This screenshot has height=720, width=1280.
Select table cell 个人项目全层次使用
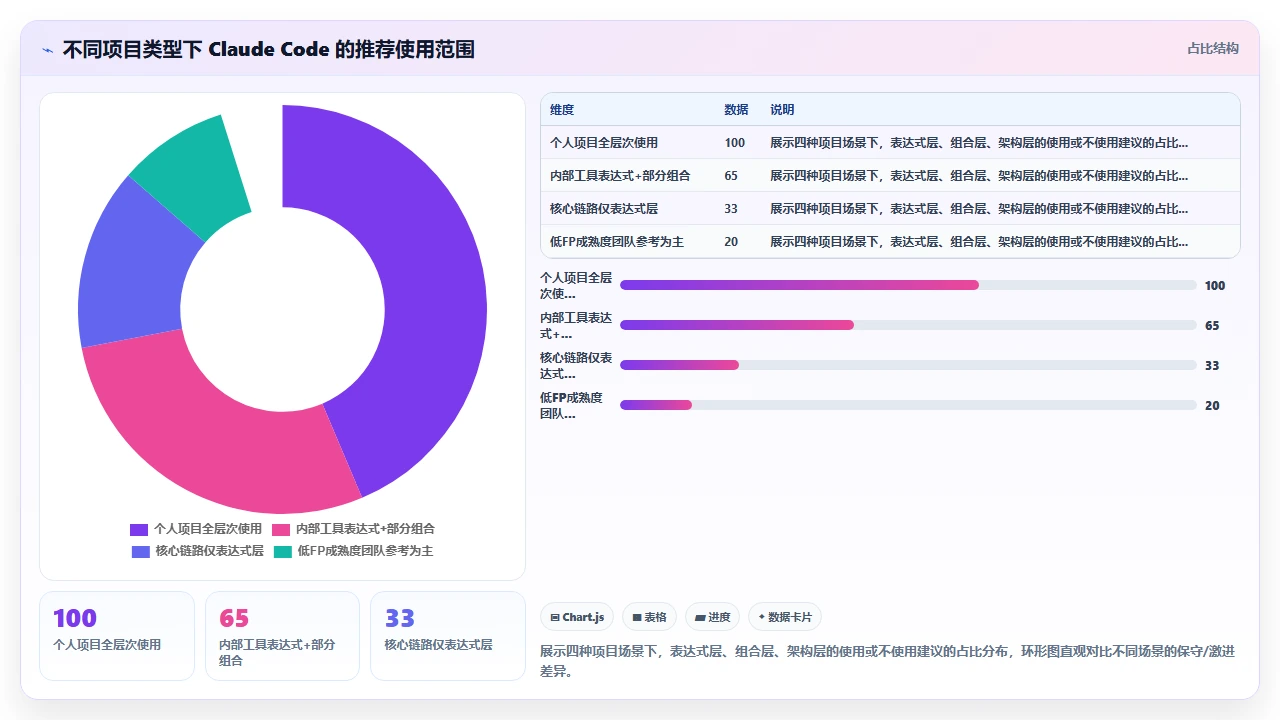tap(604, 143)
